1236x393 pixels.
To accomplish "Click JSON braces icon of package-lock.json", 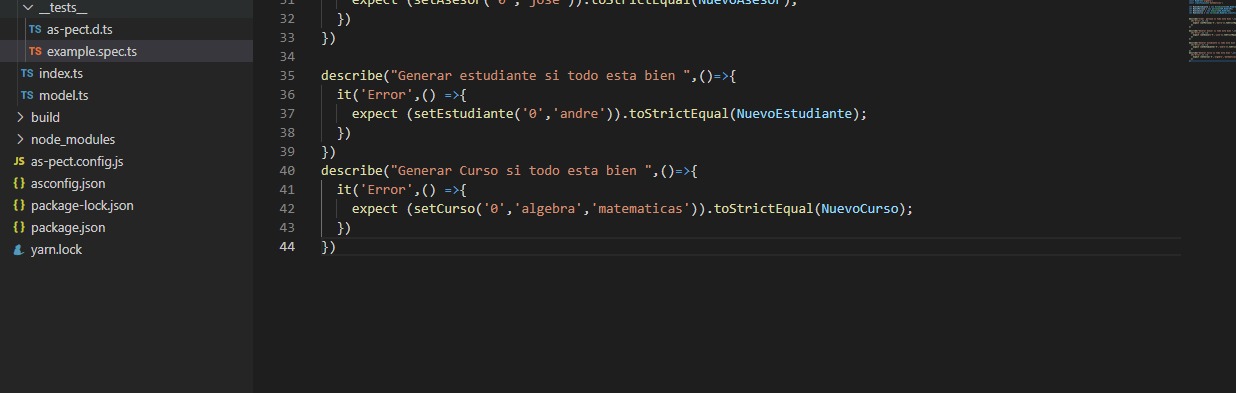I will pyautogui.click(x=19, y=205).
